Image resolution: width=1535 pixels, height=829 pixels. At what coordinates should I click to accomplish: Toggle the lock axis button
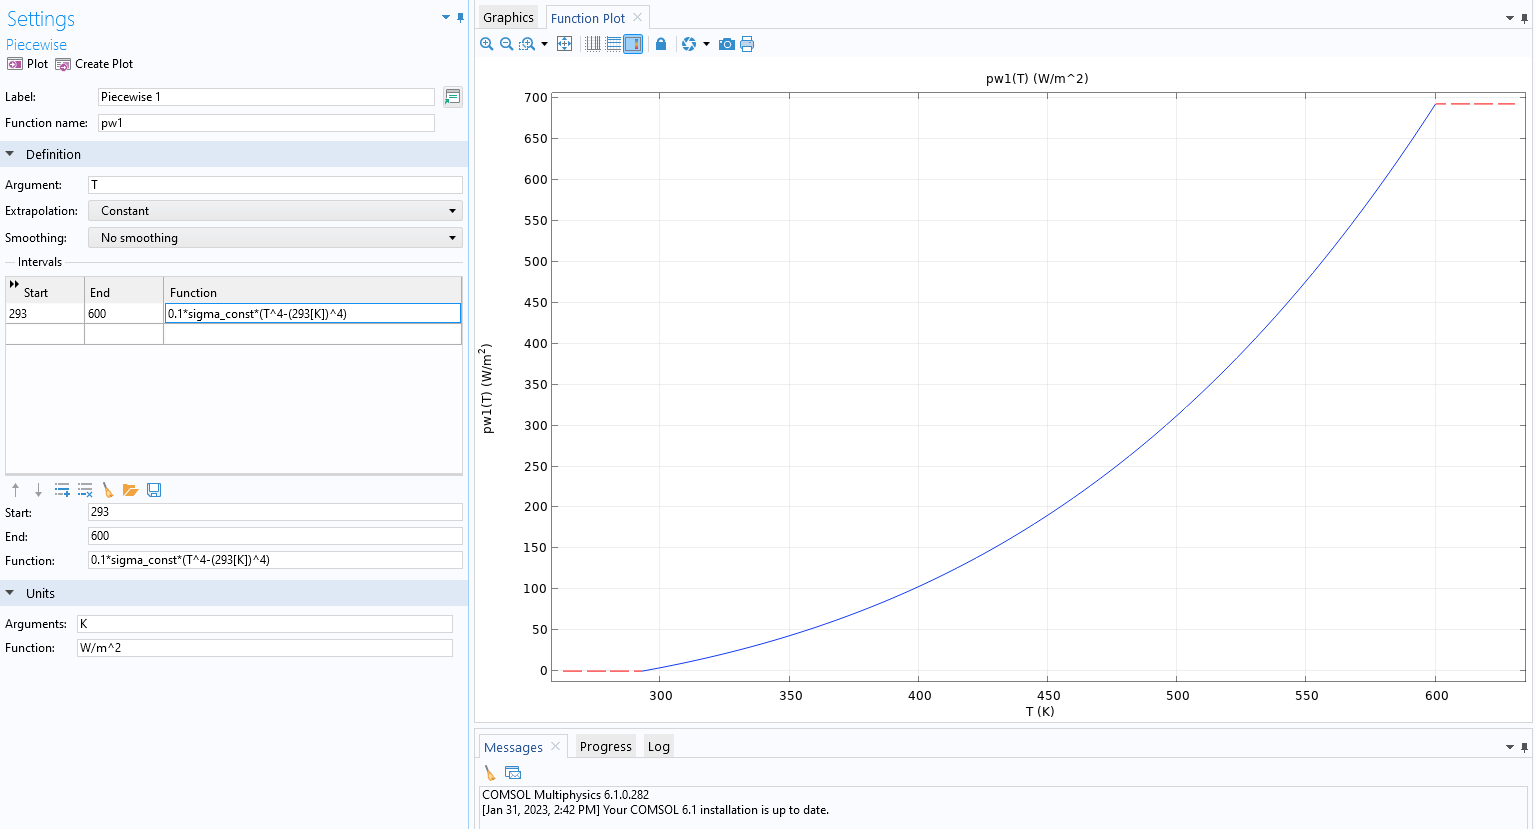tap(661, 44)
